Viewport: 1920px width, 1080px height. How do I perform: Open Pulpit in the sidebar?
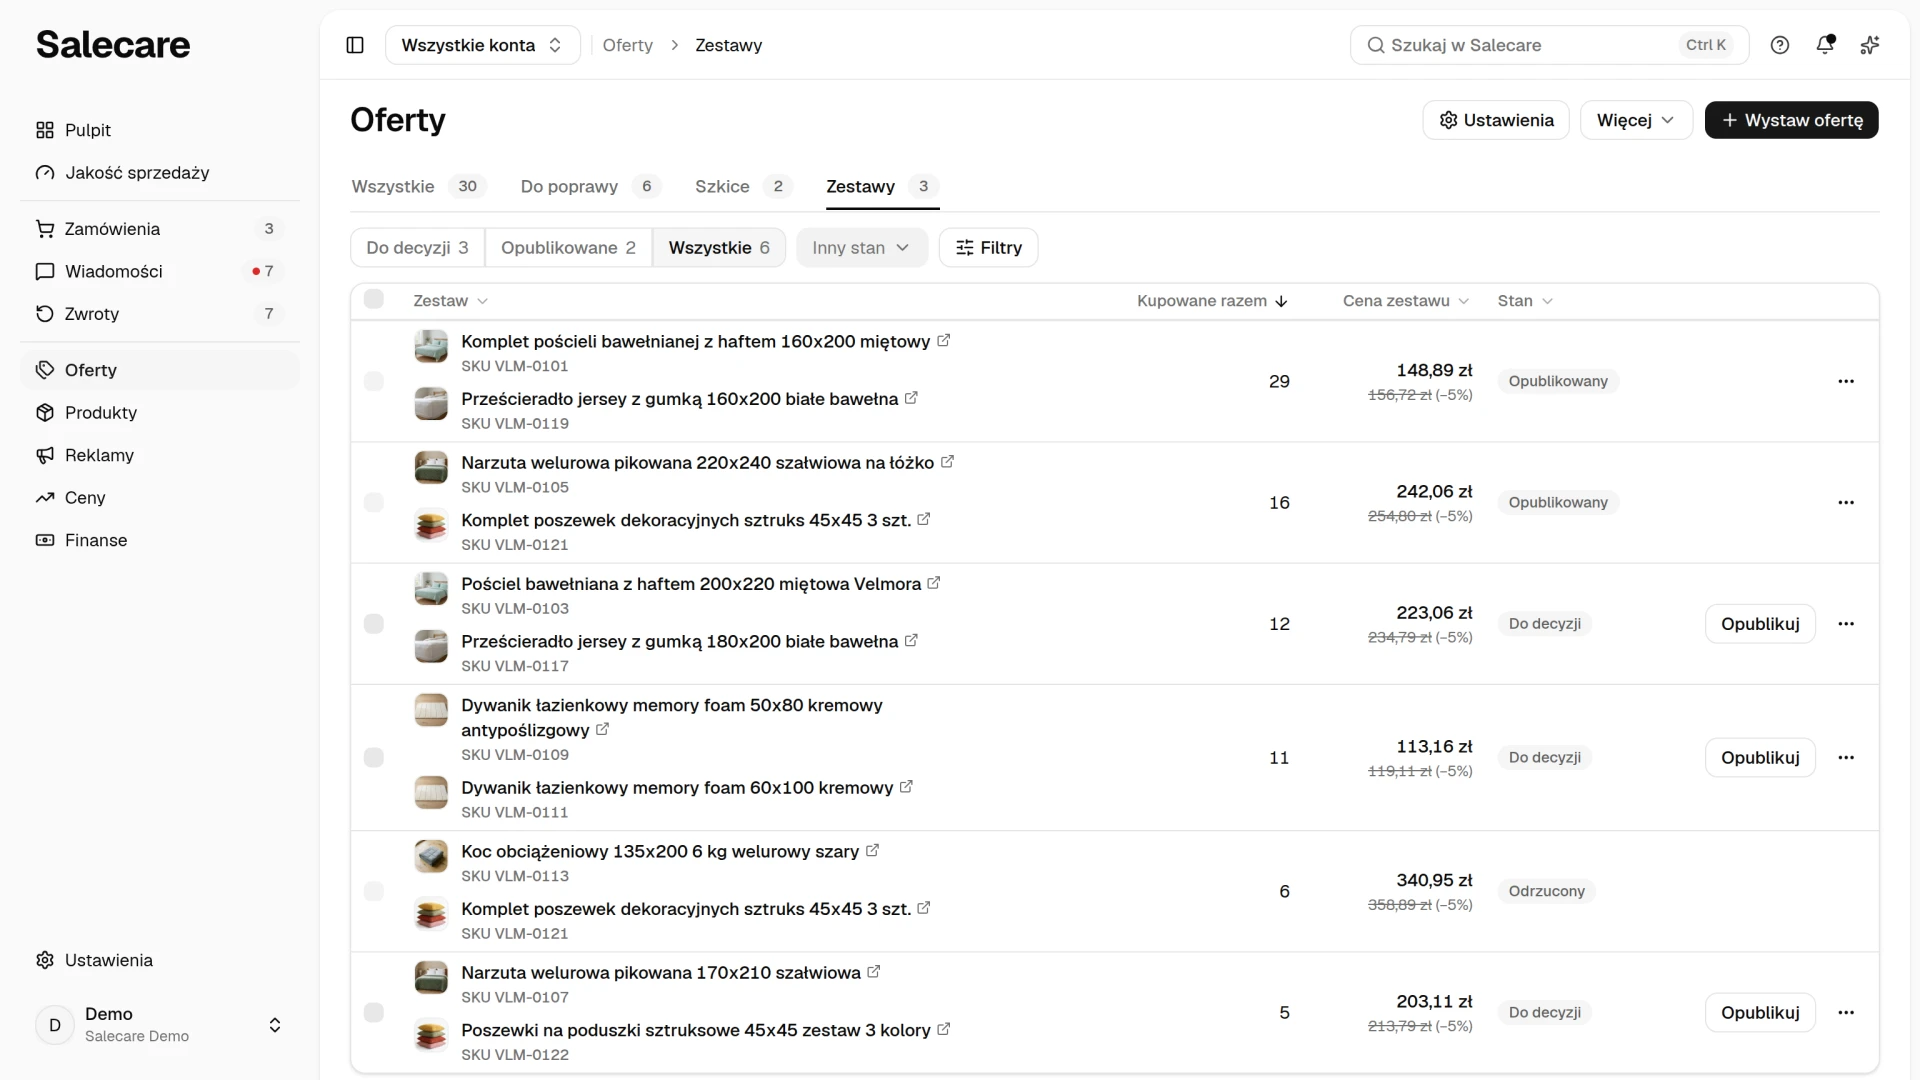(160, 130)
